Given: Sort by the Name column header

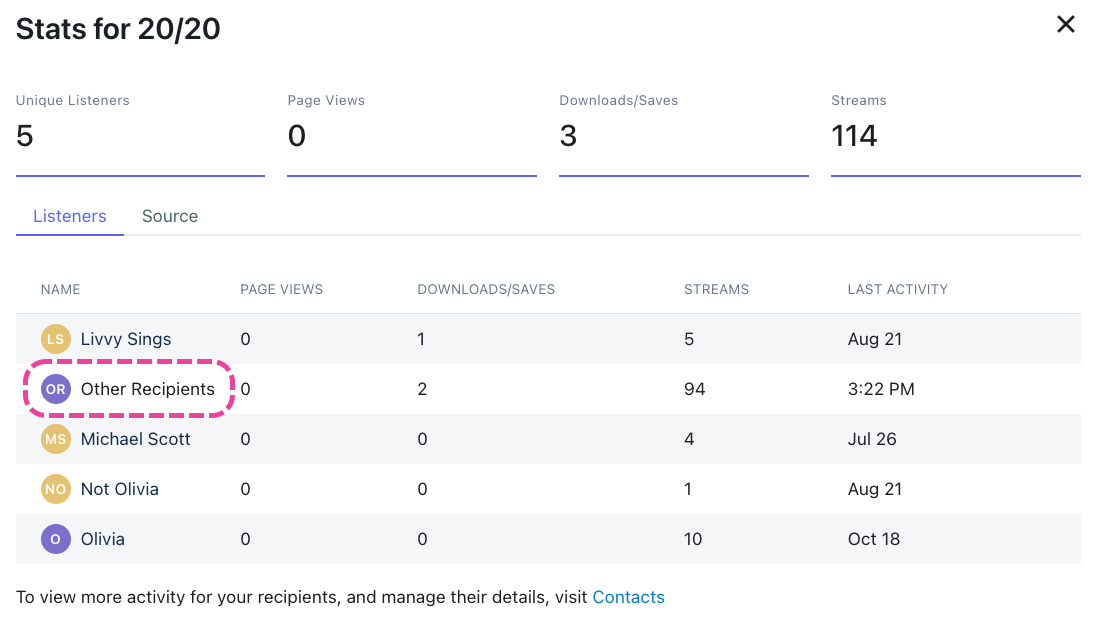Looking at the screenshot, I should click(61, 289).
